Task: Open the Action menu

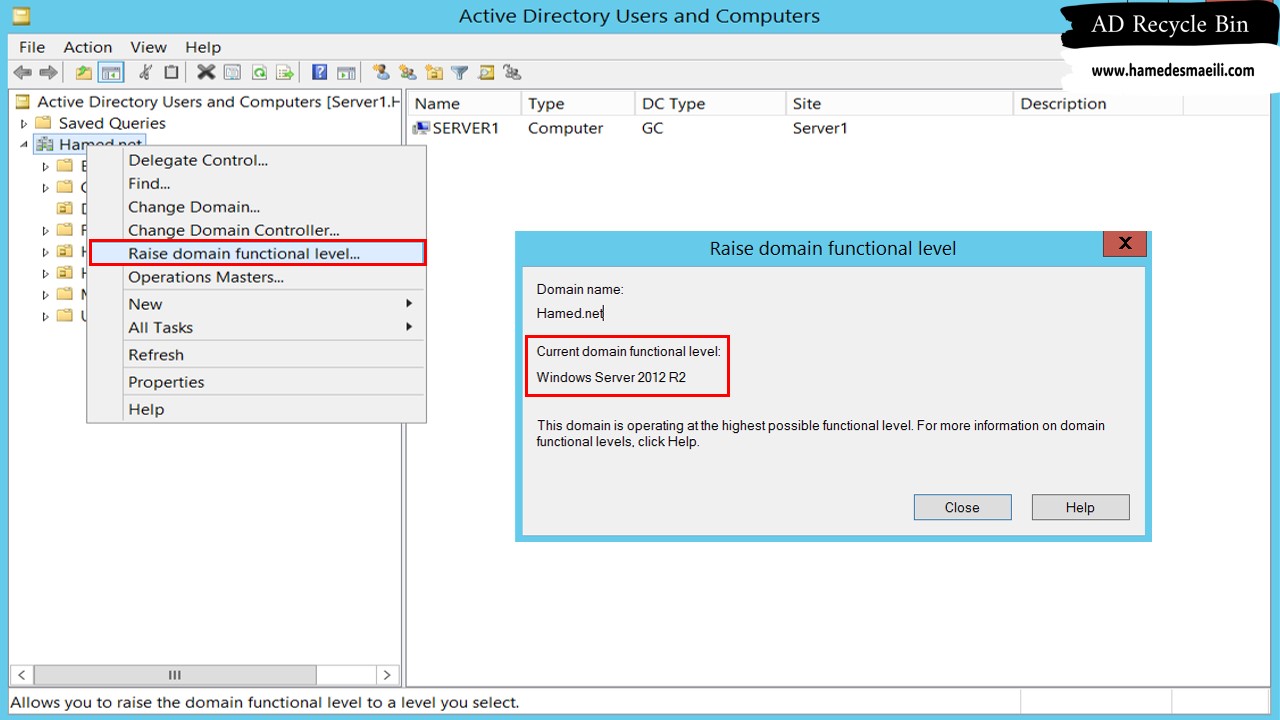Action: click(x=88, y=47)
